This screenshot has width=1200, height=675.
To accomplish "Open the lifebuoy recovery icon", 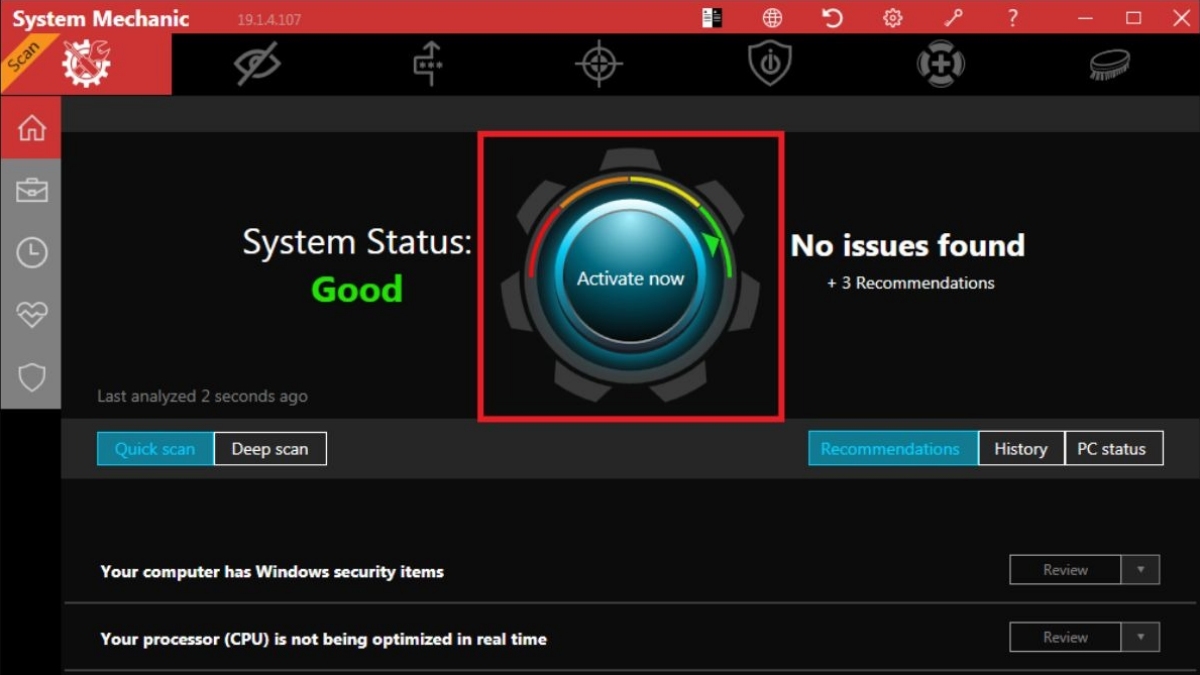I will (941, 64).
